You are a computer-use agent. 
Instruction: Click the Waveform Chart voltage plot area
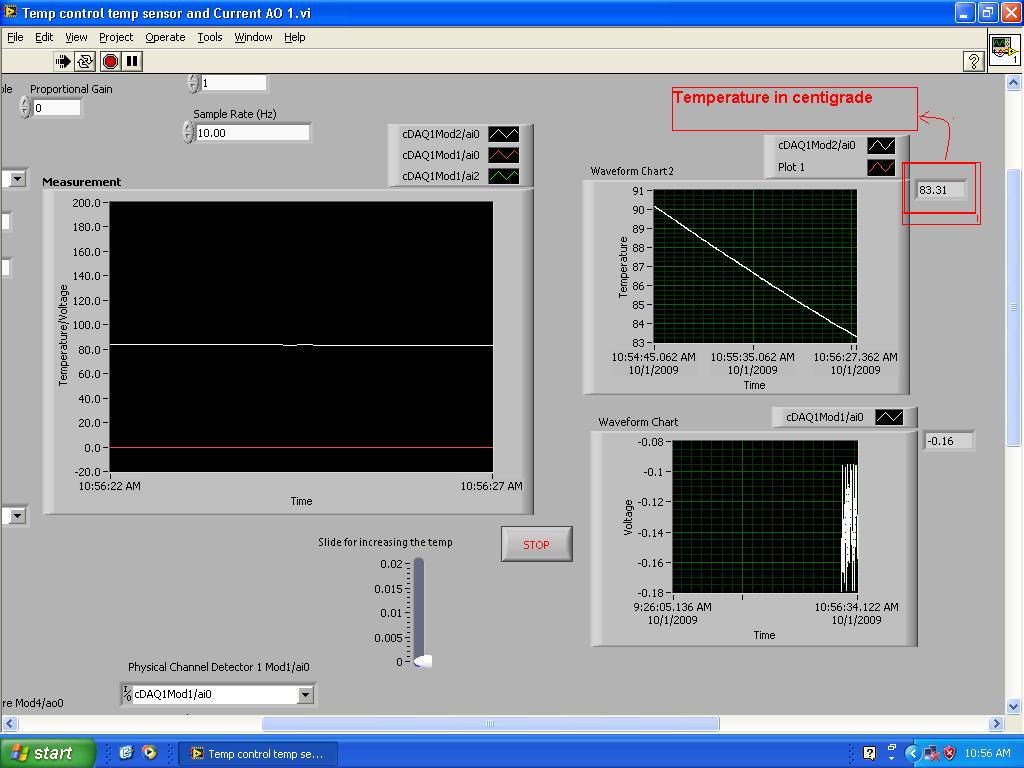point(765,517)
